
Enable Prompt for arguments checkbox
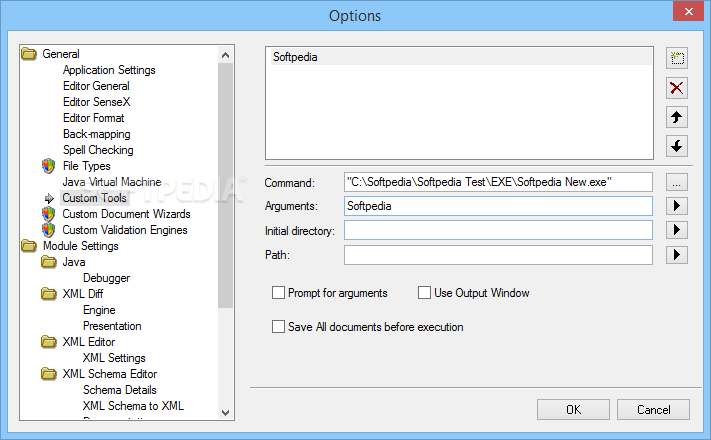[278, 293]
